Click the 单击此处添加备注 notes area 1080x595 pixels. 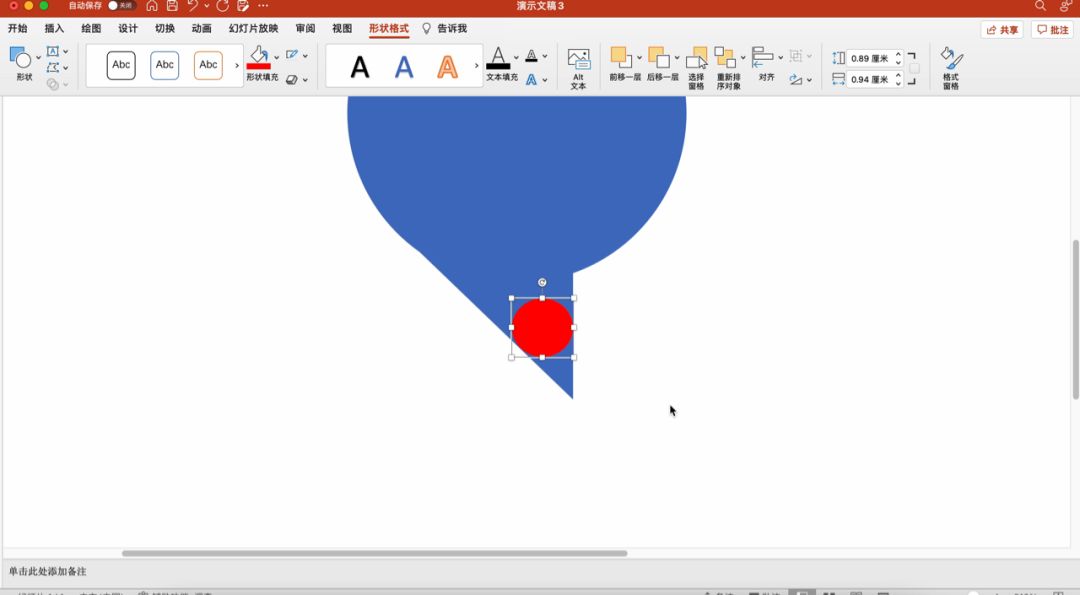tap(48, 571)
